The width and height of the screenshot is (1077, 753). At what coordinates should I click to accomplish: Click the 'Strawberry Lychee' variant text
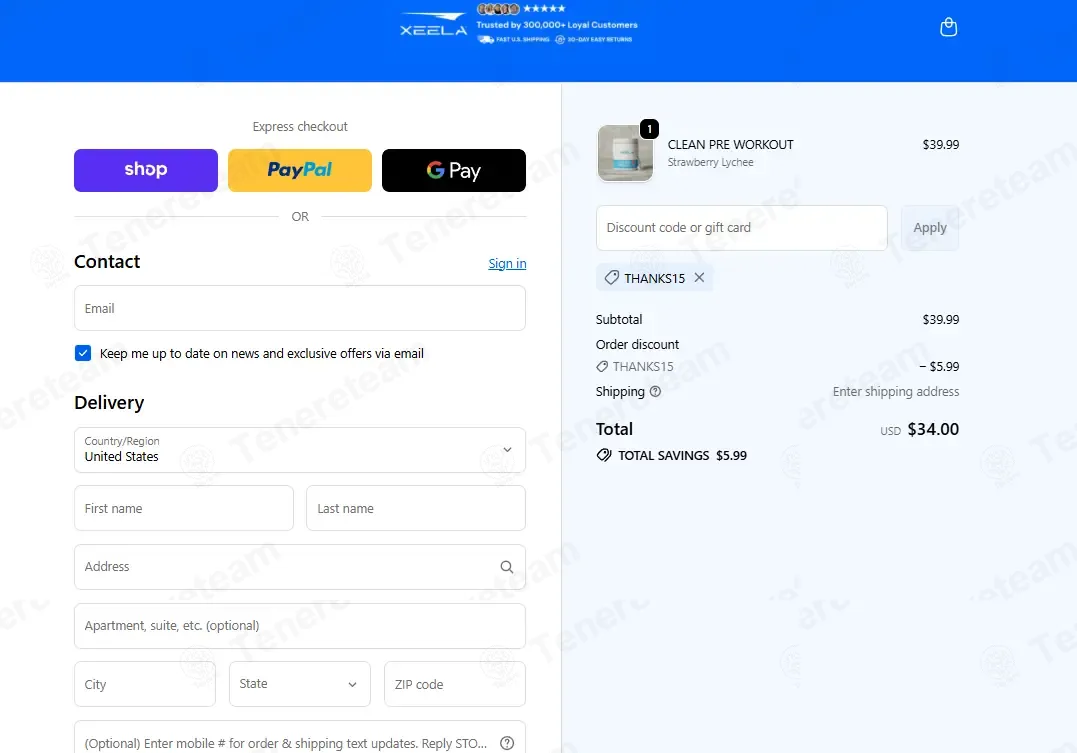coord(710,162)
